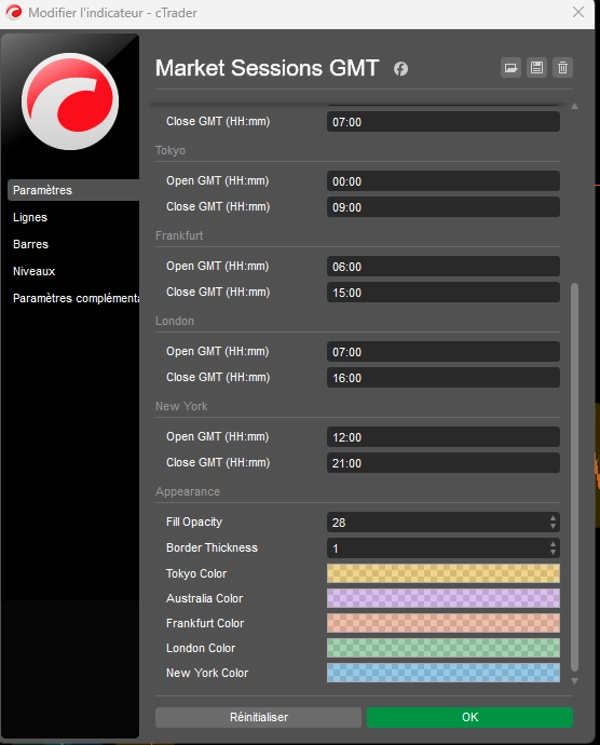Viewport: 600px width, 745px height.
Task: Click the save preset floppy icon
Action: click(x=537, y=68)
